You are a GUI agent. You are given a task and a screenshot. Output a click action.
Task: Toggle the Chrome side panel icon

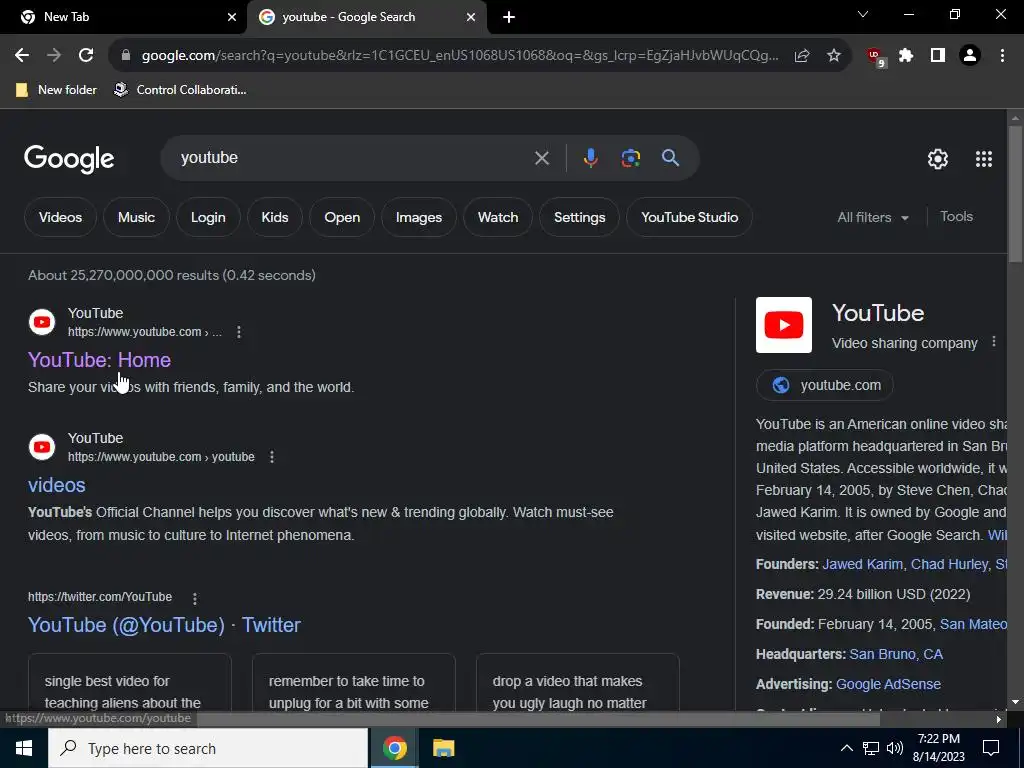coord(938,56)
